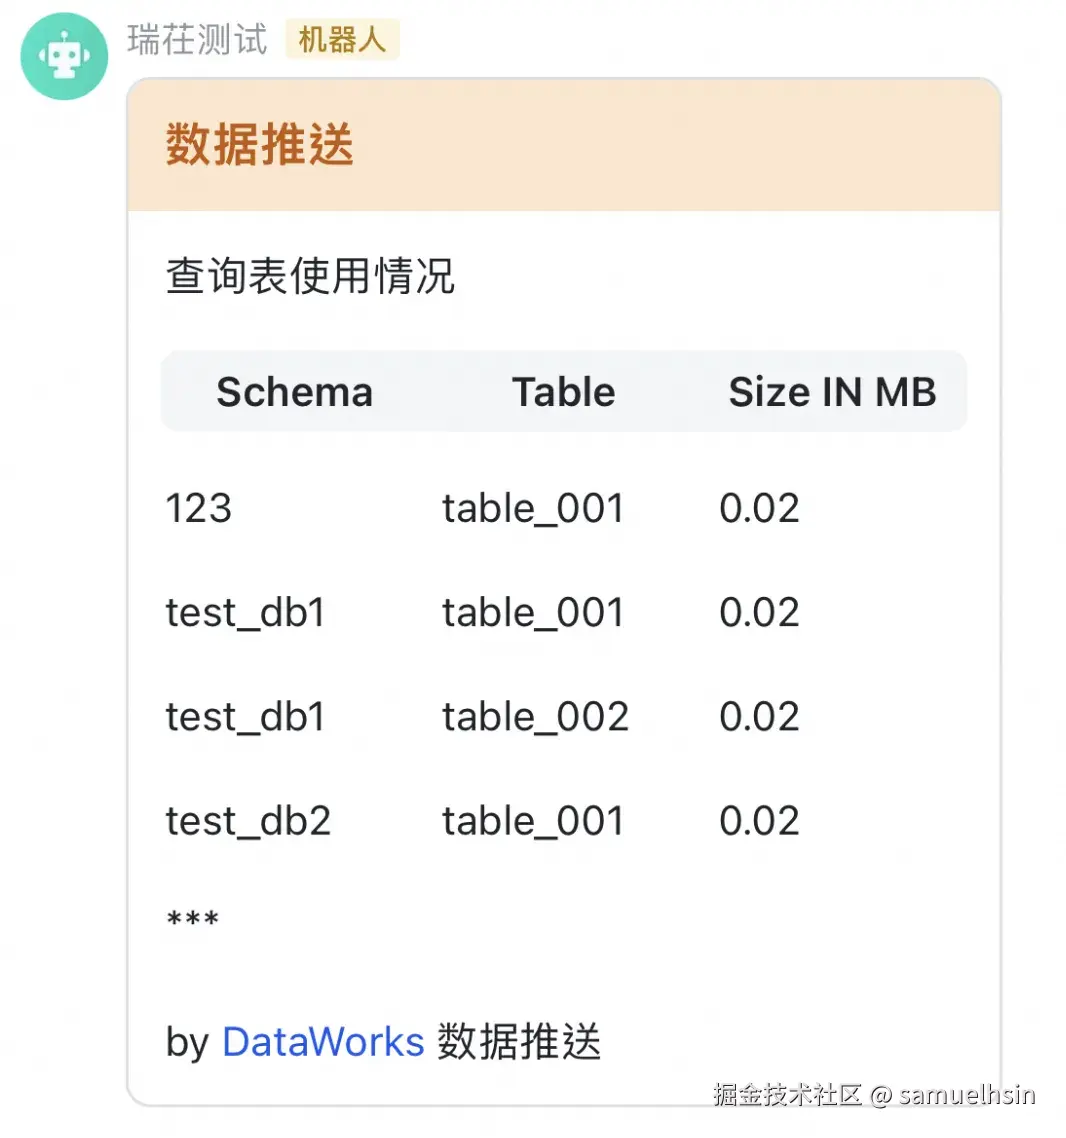Click the 123 schema cell
Viewport: 1066px width, 1138px height.
(198, 508)
